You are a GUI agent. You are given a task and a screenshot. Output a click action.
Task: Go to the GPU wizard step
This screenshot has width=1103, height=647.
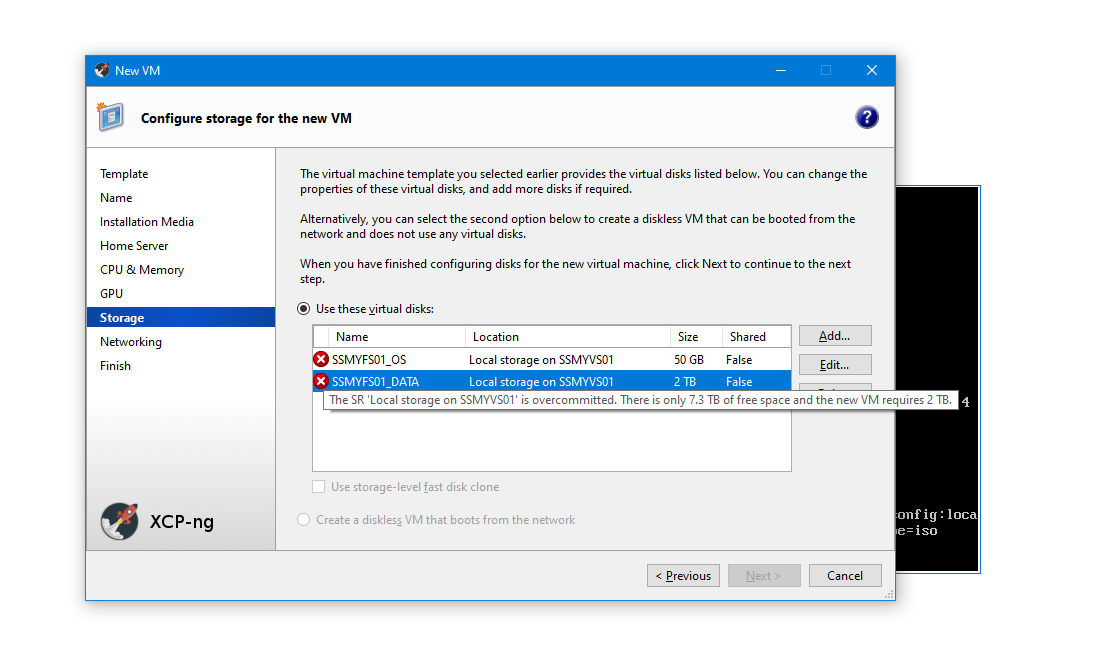pyautogui.click(x=111, y=293)
